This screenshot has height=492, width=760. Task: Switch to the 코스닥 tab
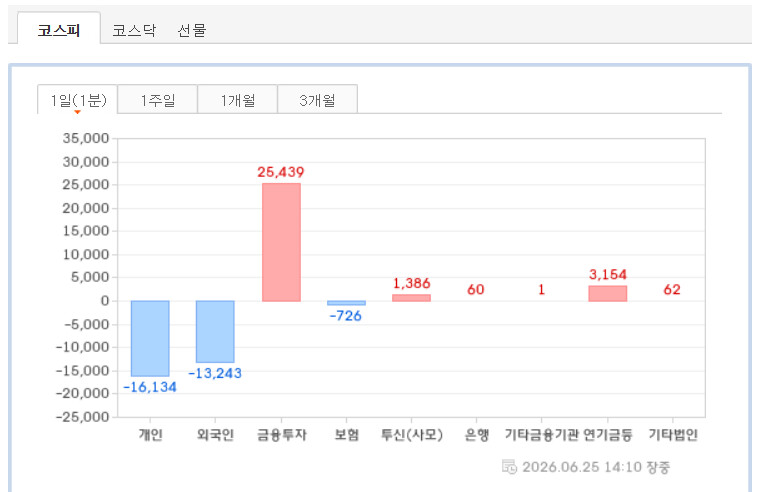134,31
